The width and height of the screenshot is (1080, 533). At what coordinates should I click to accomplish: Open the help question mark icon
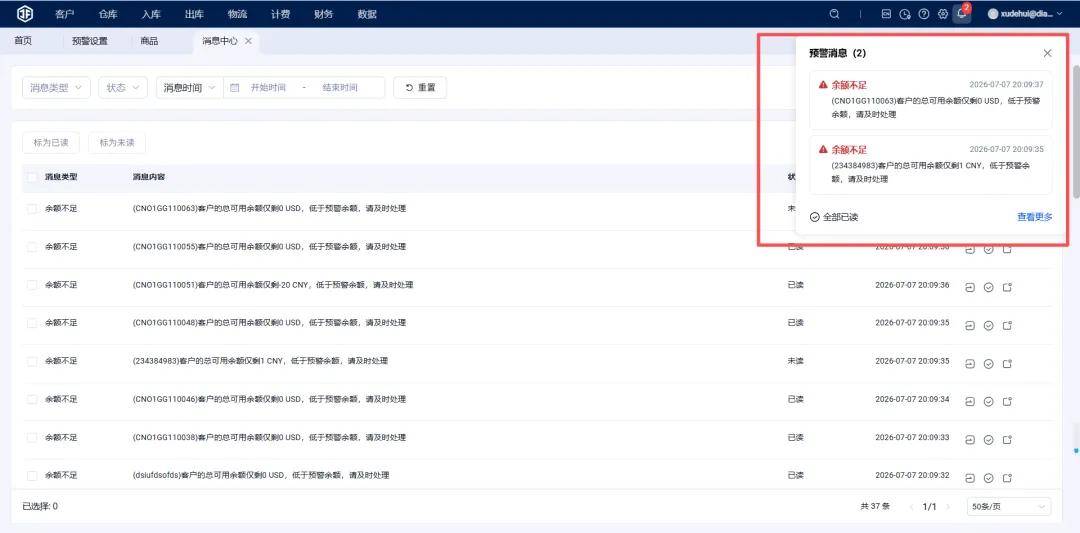point(924,14)
